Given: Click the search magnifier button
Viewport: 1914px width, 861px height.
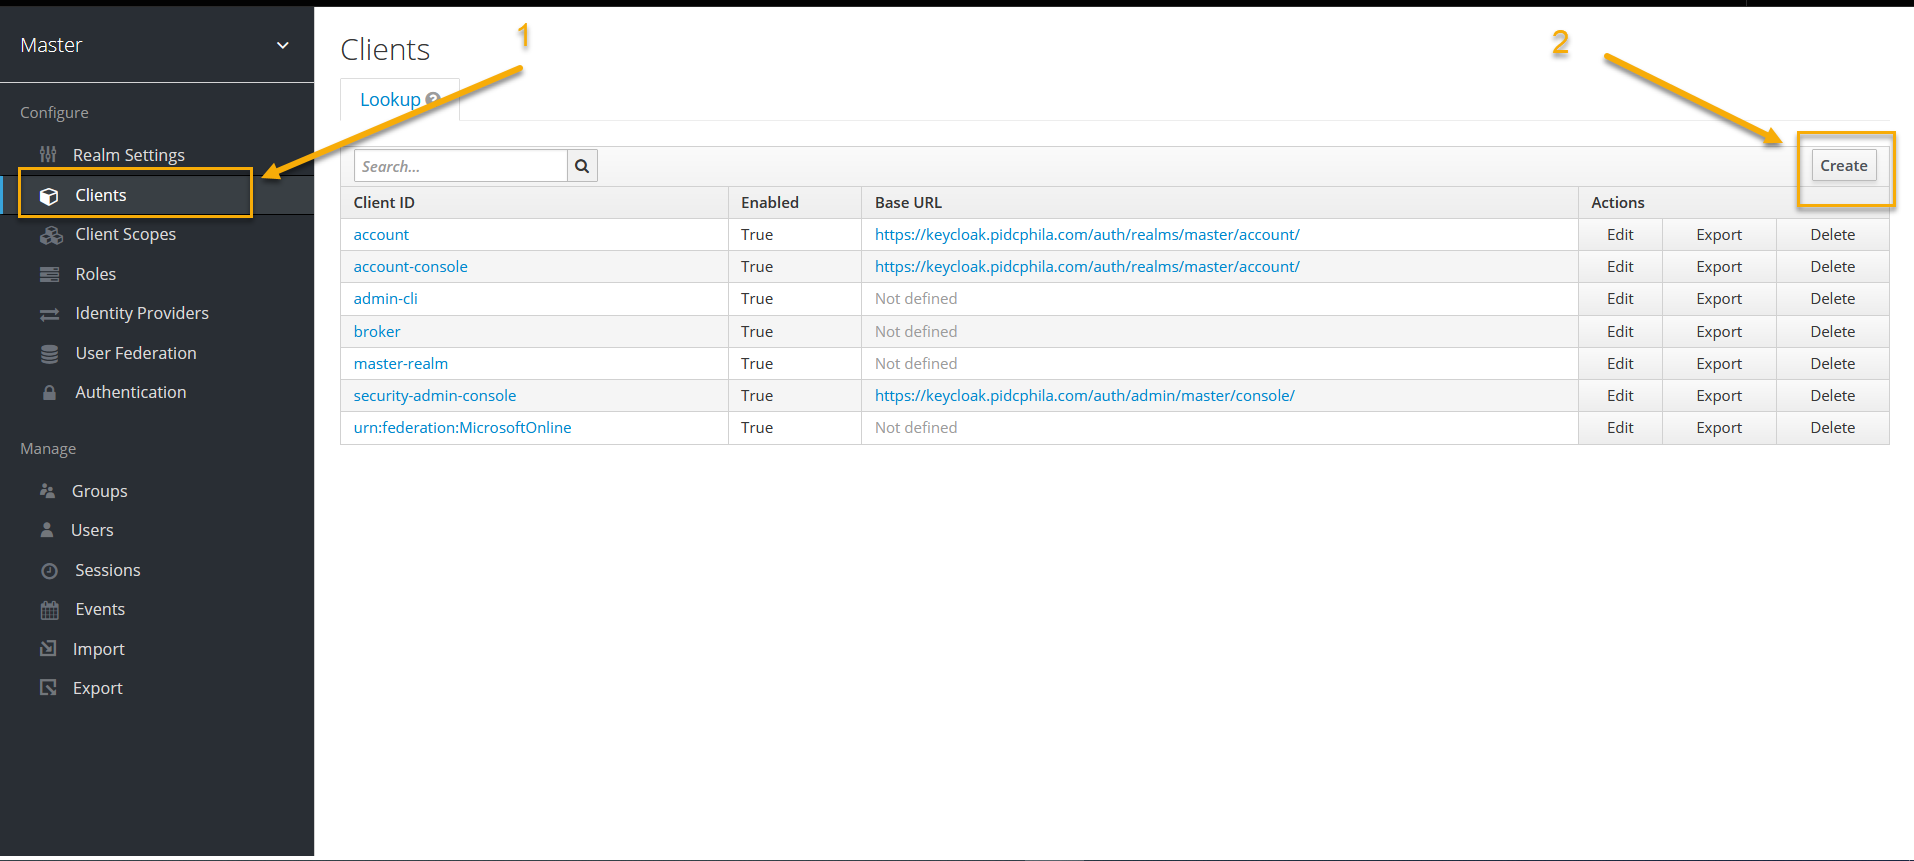Looking at the screenshot, I should pos(582,166).
